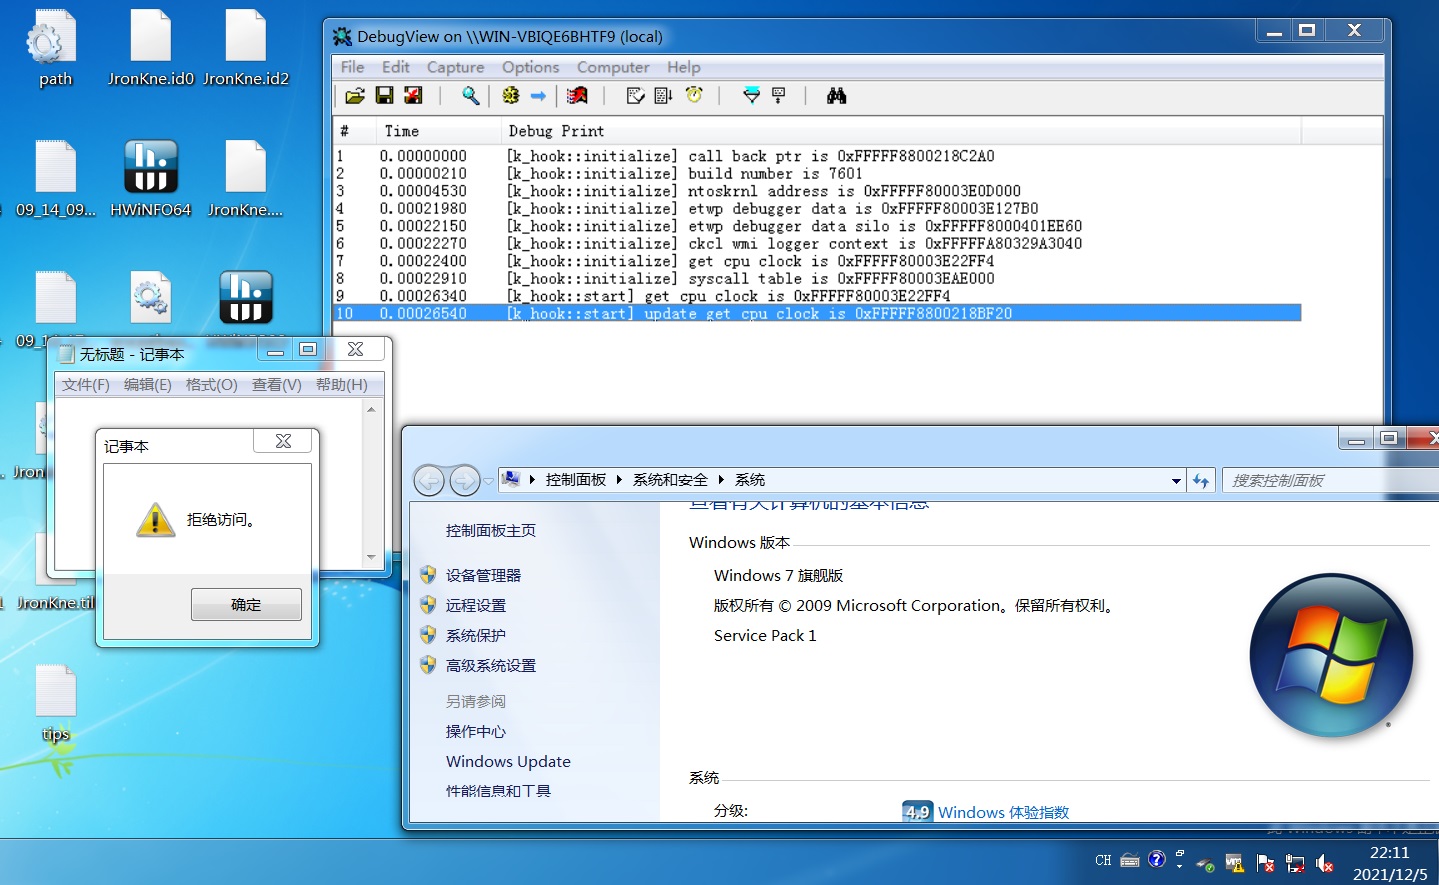The width and height of the screenshot is (1439, 885).
Task: Open 操作中心 link
Action: tap(476, 732)
